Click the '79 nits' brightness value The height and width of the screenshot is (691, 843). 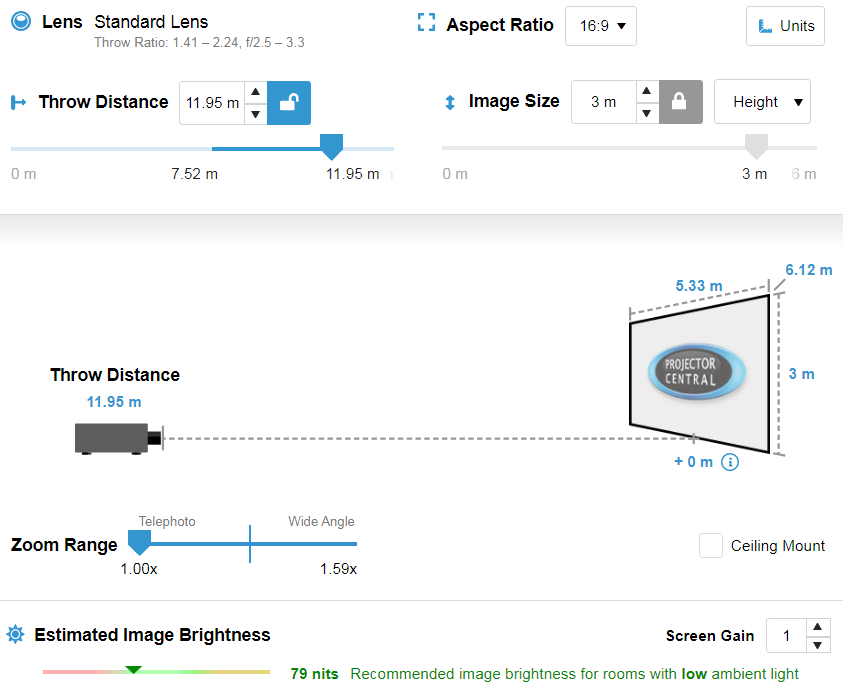coord(315,674)
